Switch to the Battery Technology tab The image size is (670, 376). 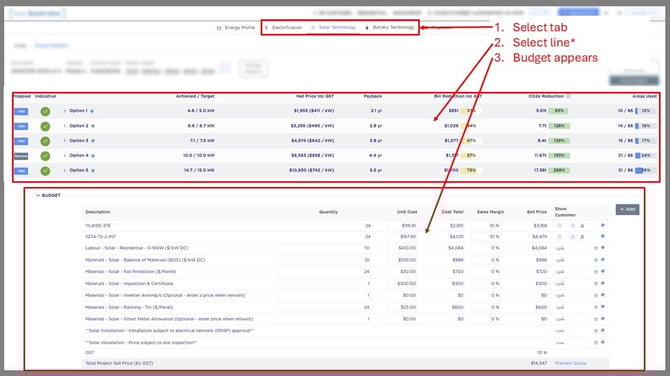(390, 27)
